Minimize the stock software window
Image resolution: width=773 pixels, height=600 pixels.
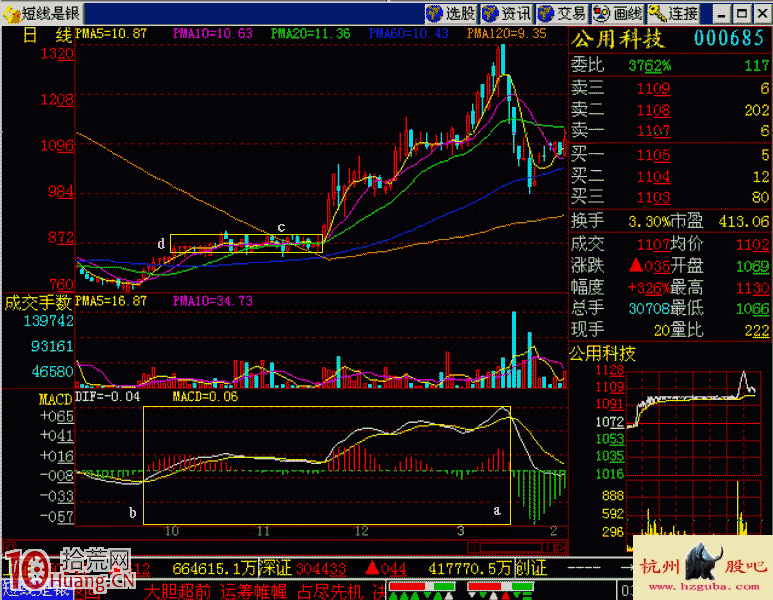pyautogui.click(x=721, y=14)
